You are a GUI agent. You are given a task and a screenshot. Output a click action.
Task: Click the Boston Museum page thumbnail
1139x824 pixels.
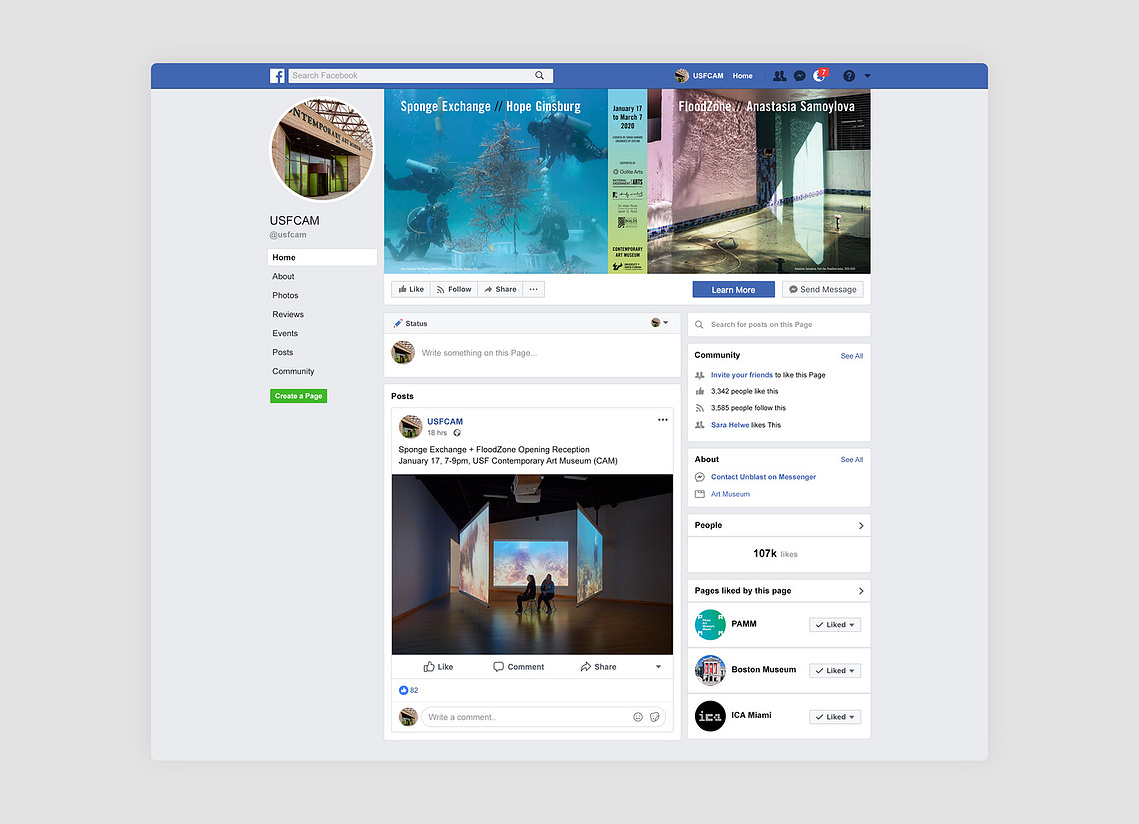[x=710, y=670]
